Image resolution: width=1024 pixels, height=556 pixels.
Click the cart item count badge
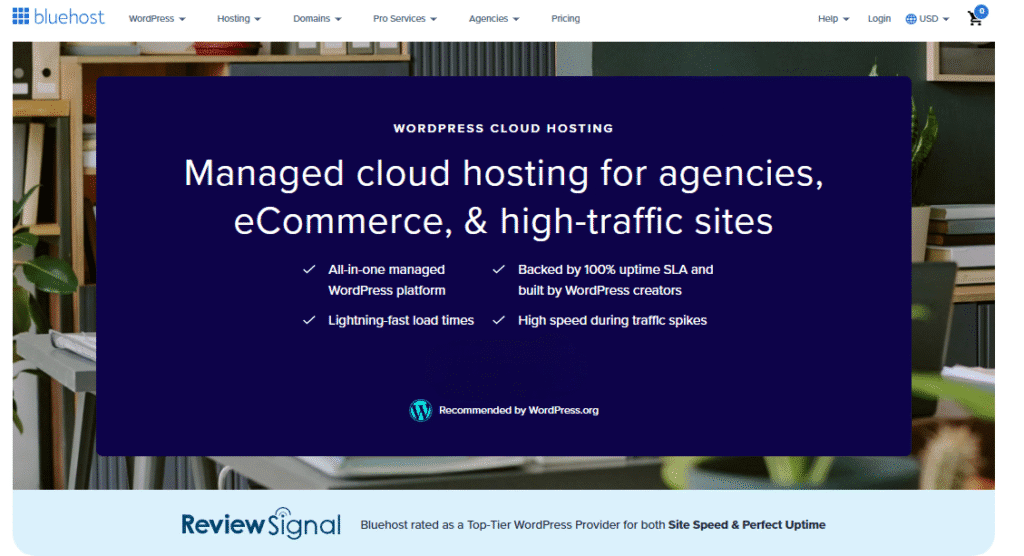pyautogui.click(x=981, y=10)
